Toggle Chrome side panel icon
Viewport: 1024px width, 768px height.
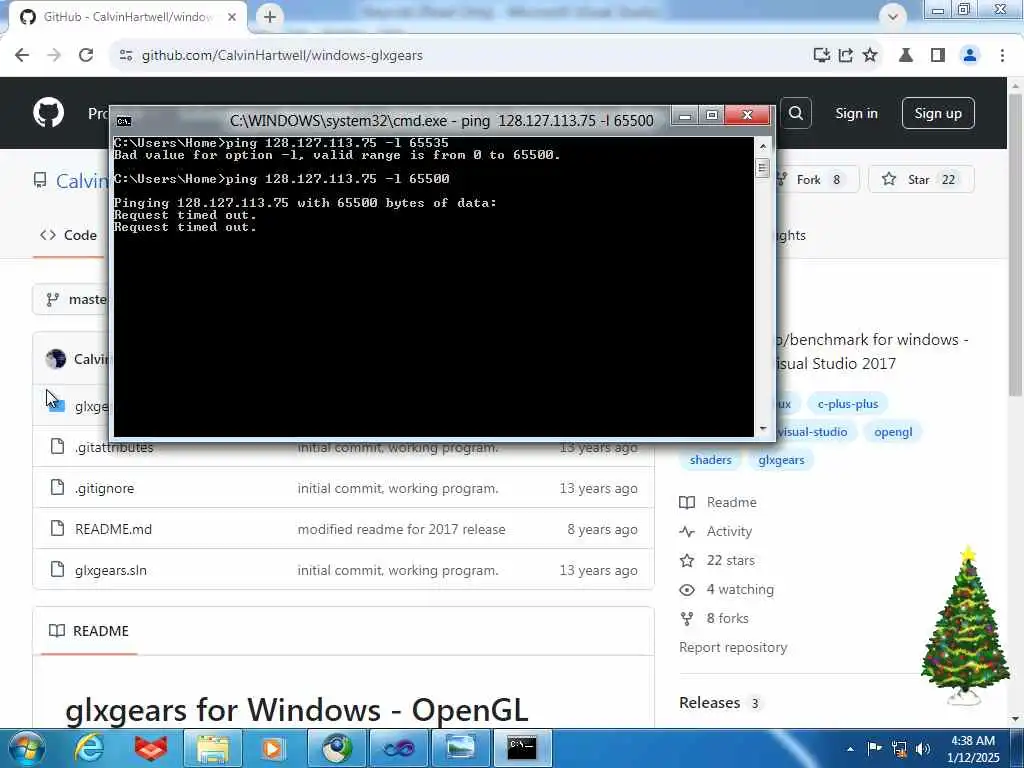click(x=938, y=56)
